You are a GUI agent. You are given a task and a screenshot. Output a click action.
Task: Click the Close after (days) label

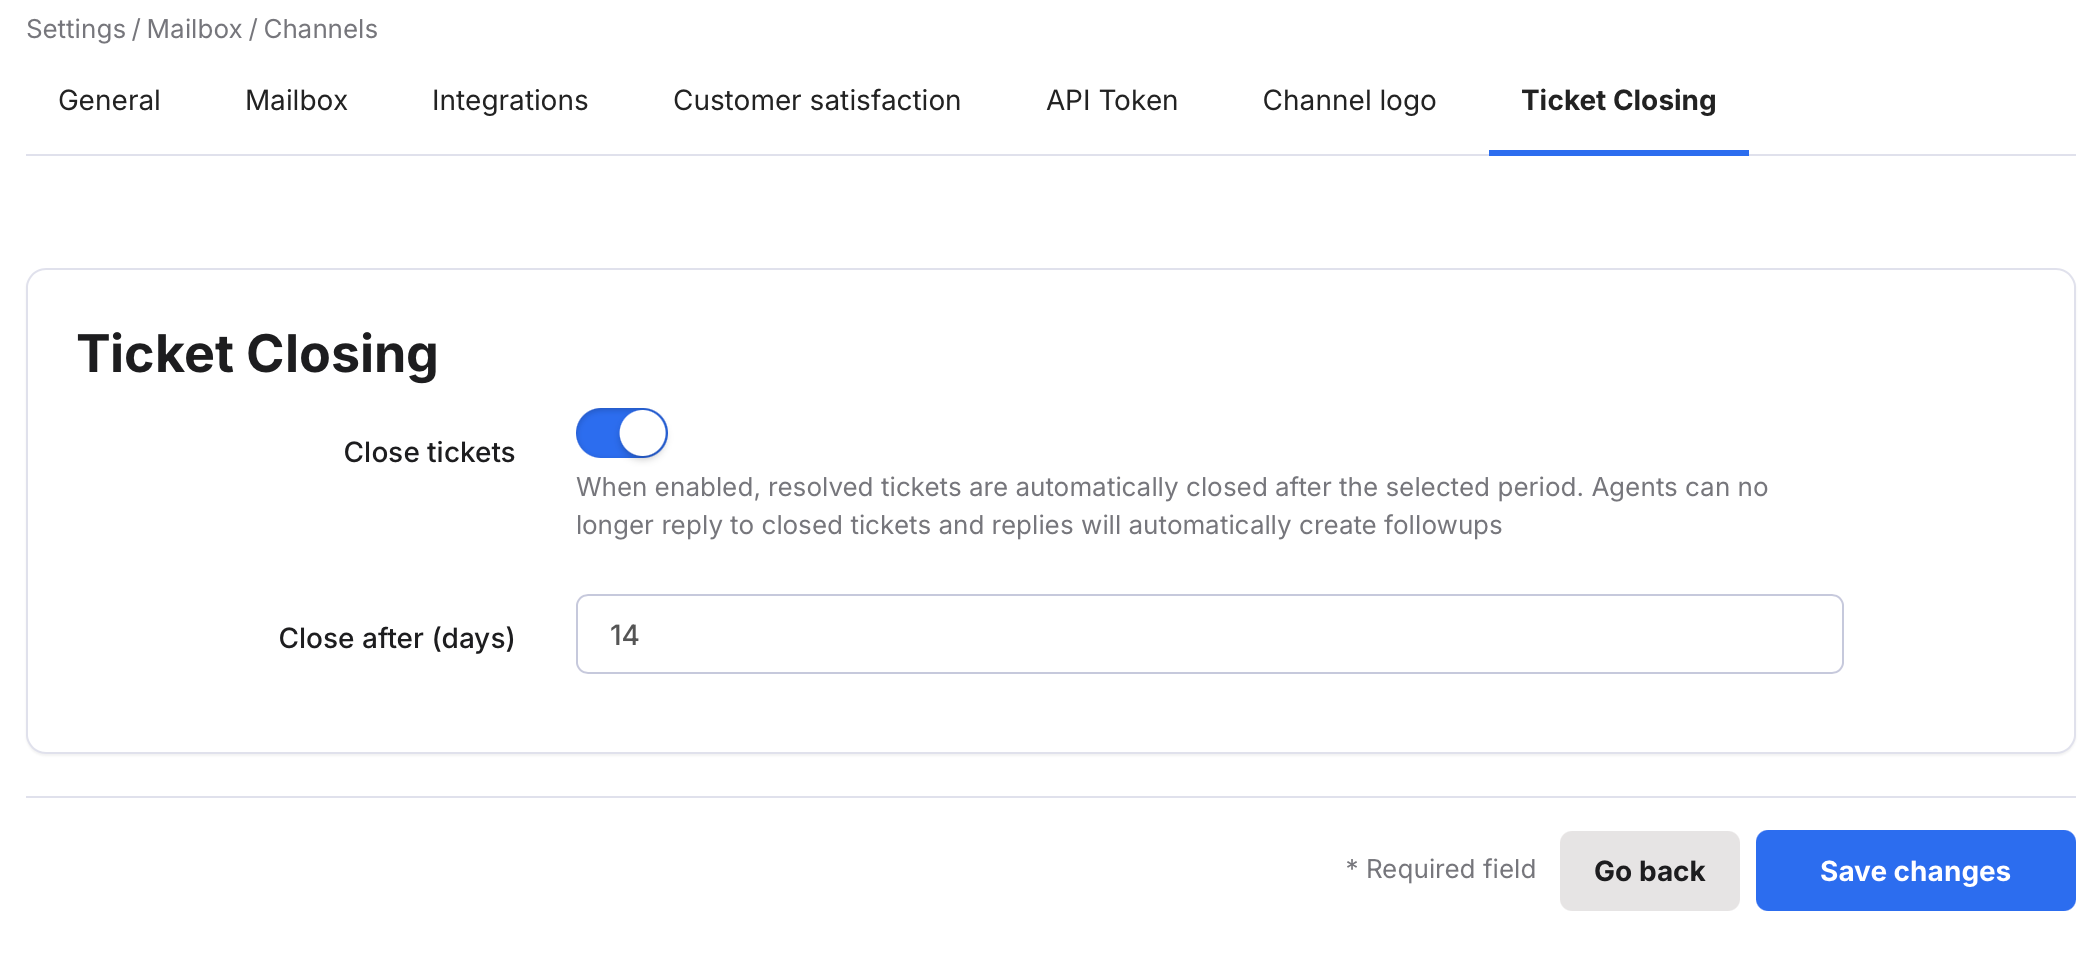point(396,638)
